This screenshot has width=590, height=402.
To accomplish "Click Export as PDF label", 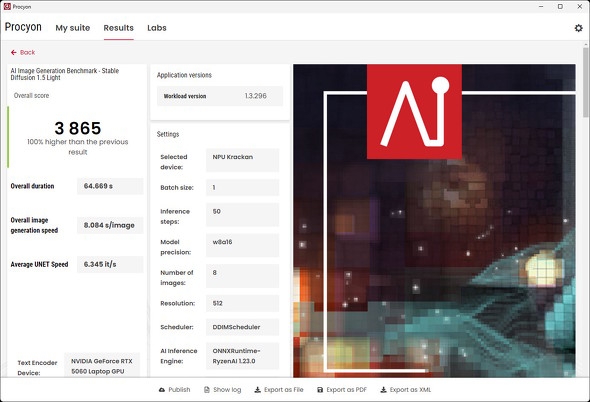I will [x=346, y=390].
